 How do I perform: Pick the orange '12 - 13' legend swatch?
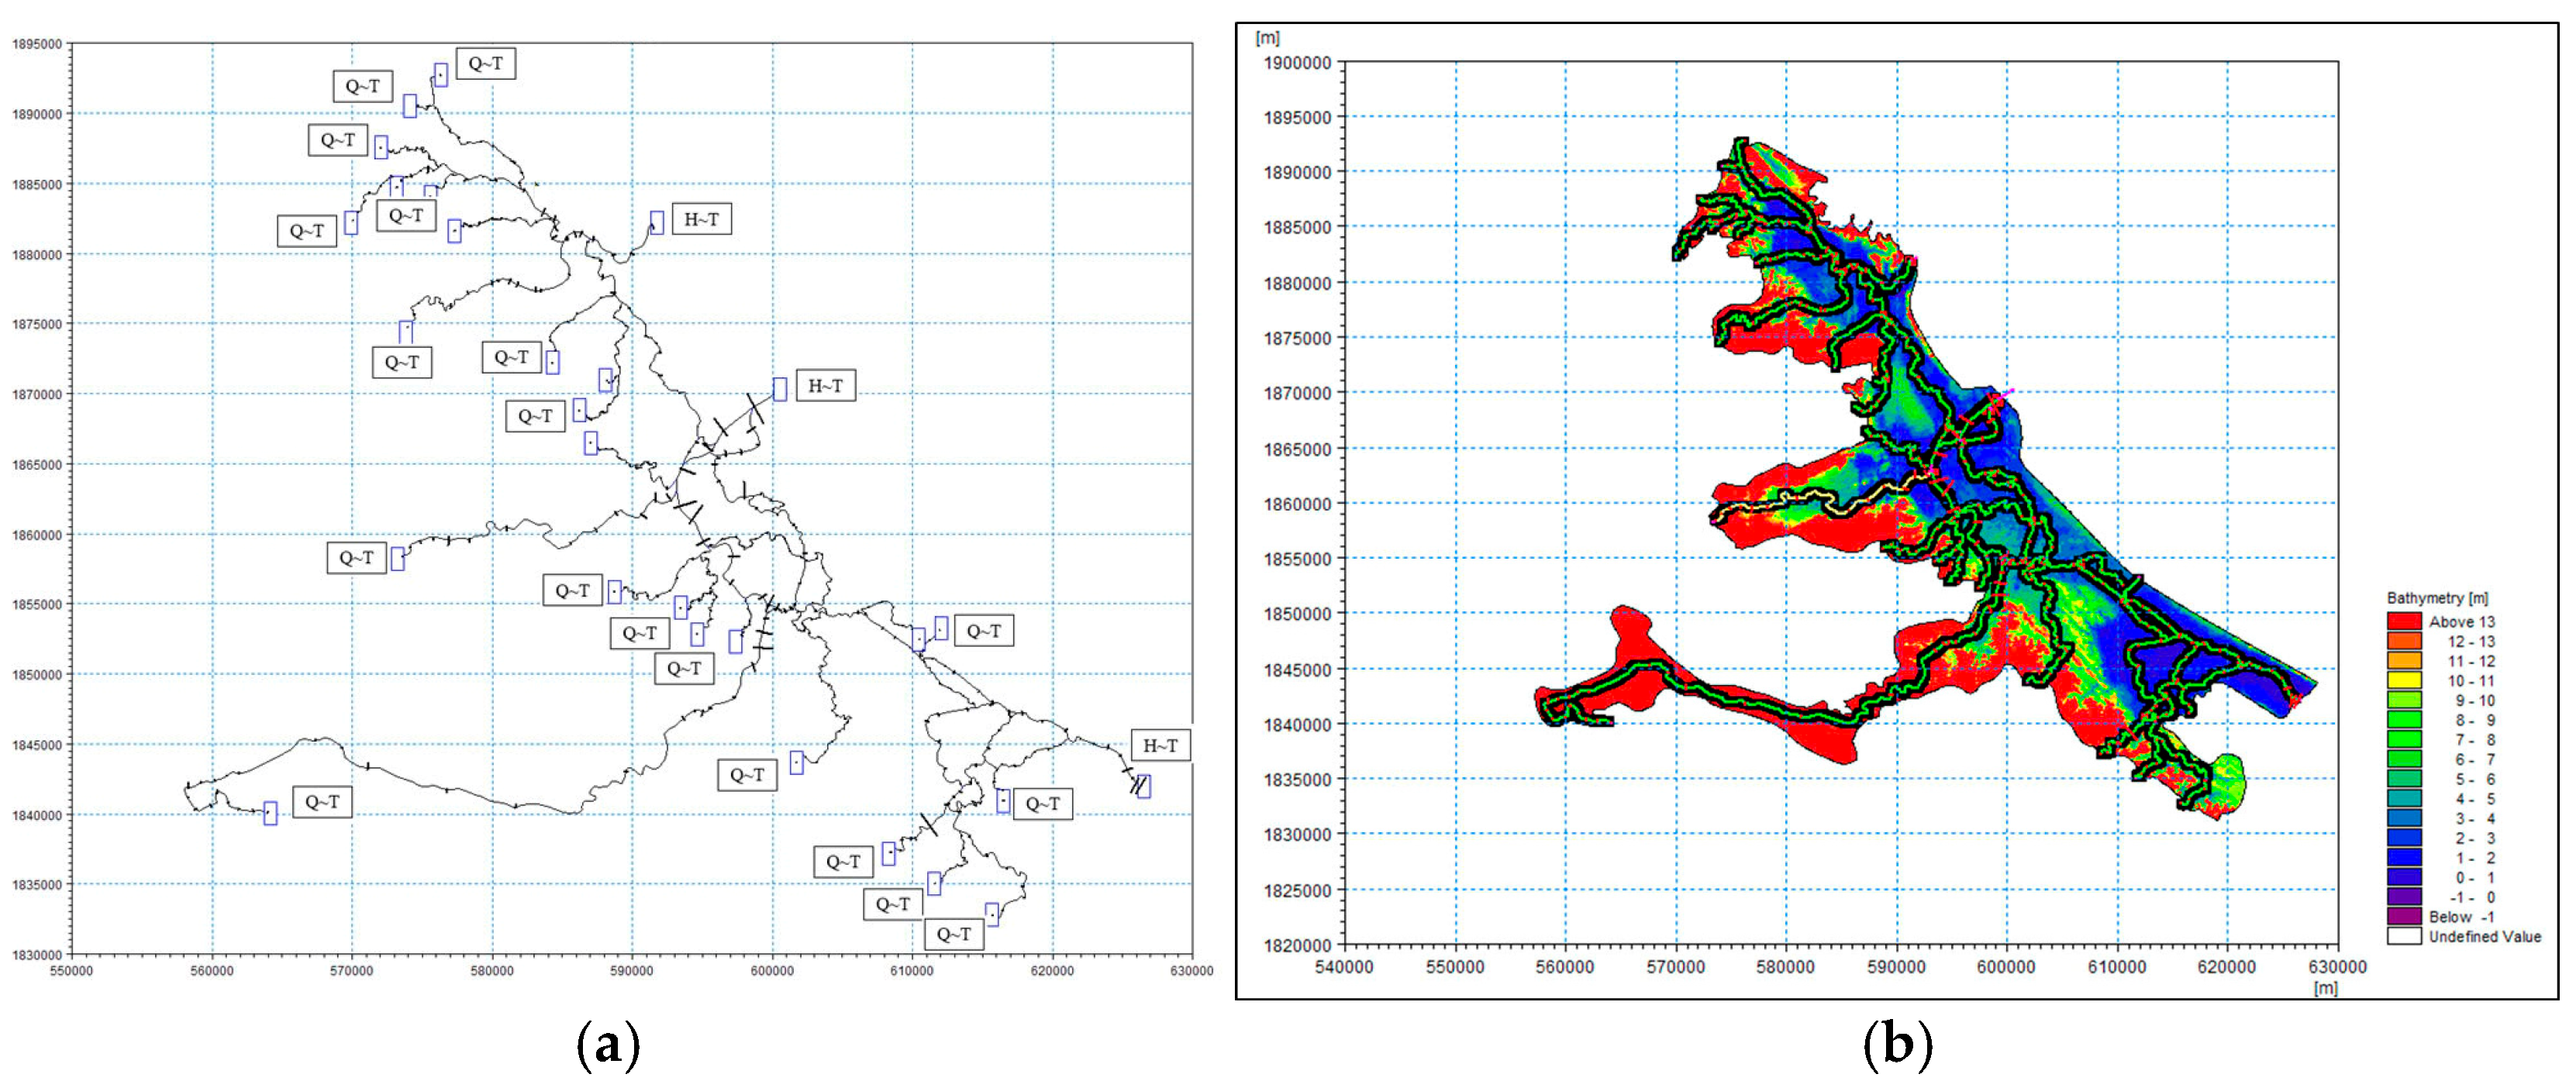coord(2404,641)
